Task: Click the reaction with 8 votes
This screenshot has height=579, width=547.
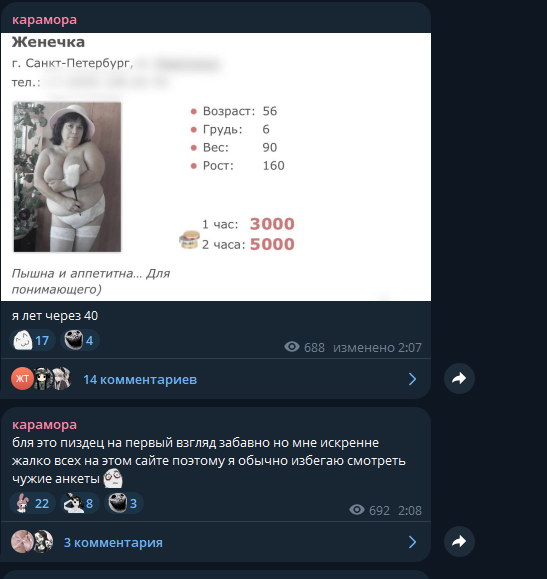Action: tap(80, 503)
